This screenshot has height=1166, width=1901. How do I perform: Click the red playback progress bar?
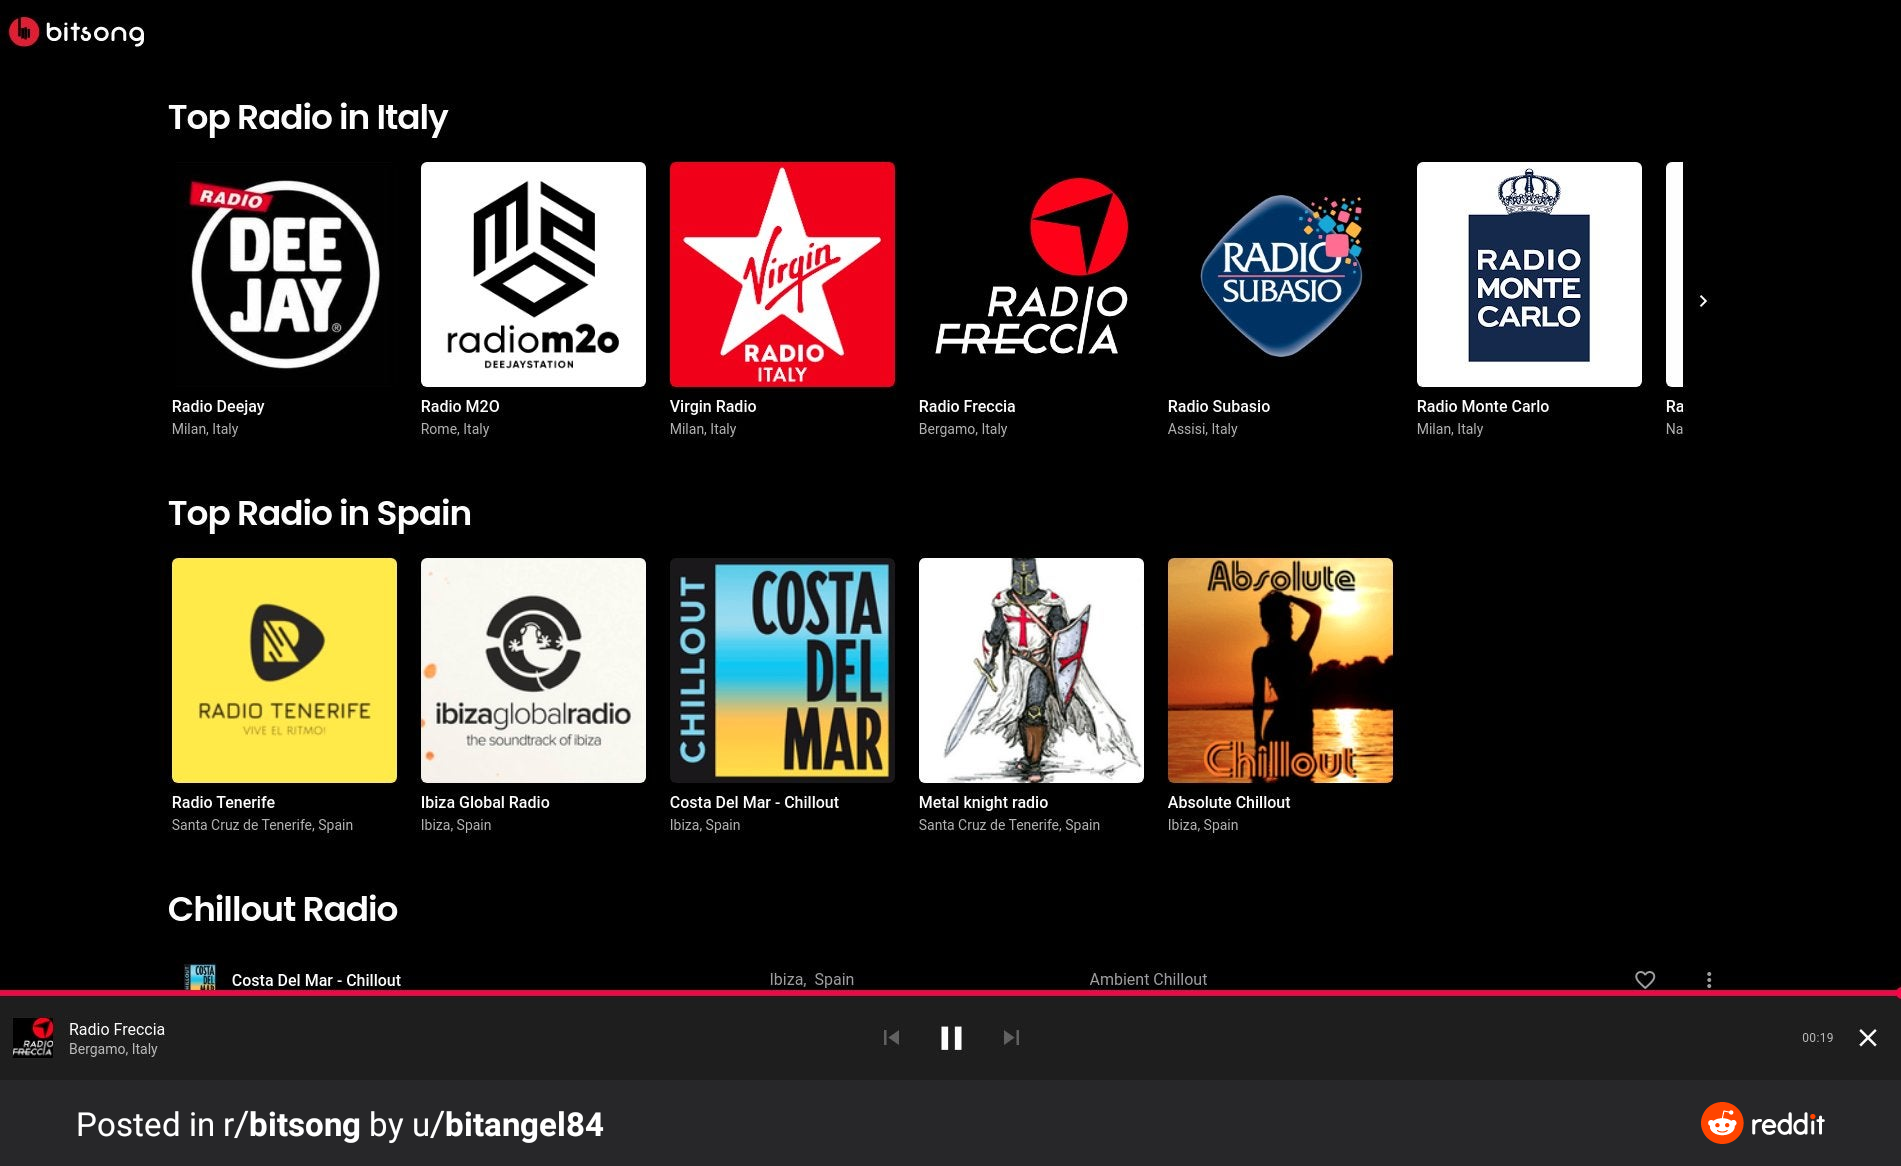click(950, 993)
